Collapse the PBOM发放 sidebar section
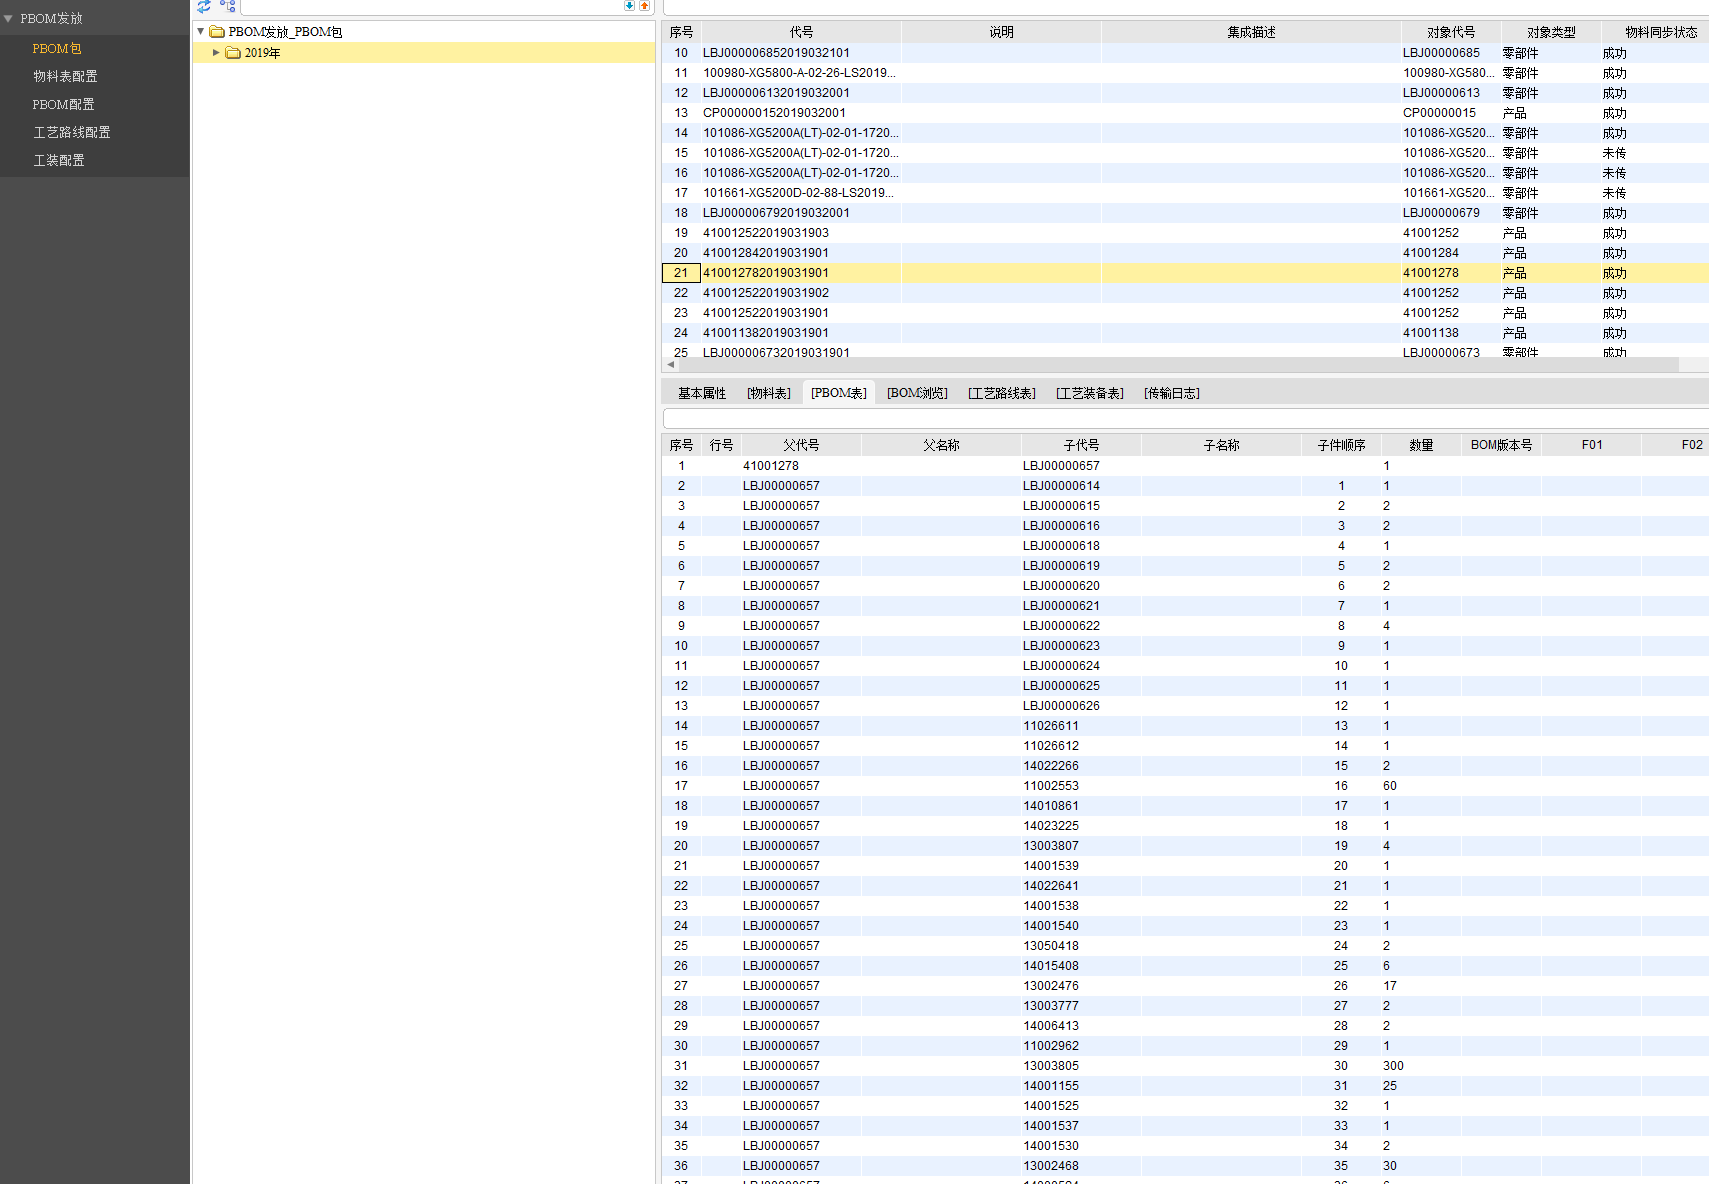Image resolution: width=1709 pixels, height=1184 pixels. click(x=9, y=19)
